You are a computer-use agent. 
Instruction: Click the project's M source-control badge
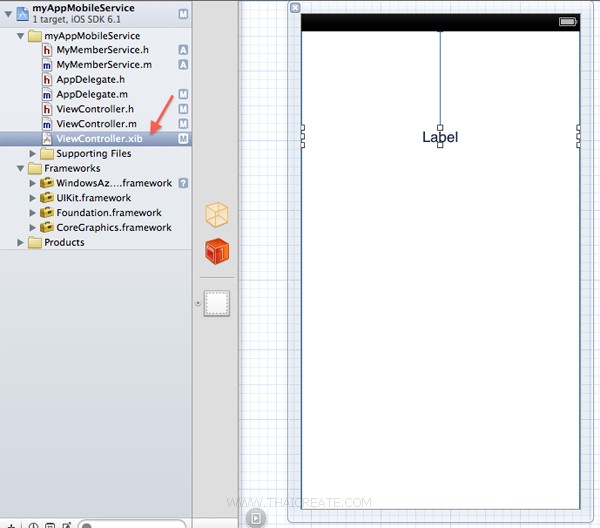pos(183,14)
